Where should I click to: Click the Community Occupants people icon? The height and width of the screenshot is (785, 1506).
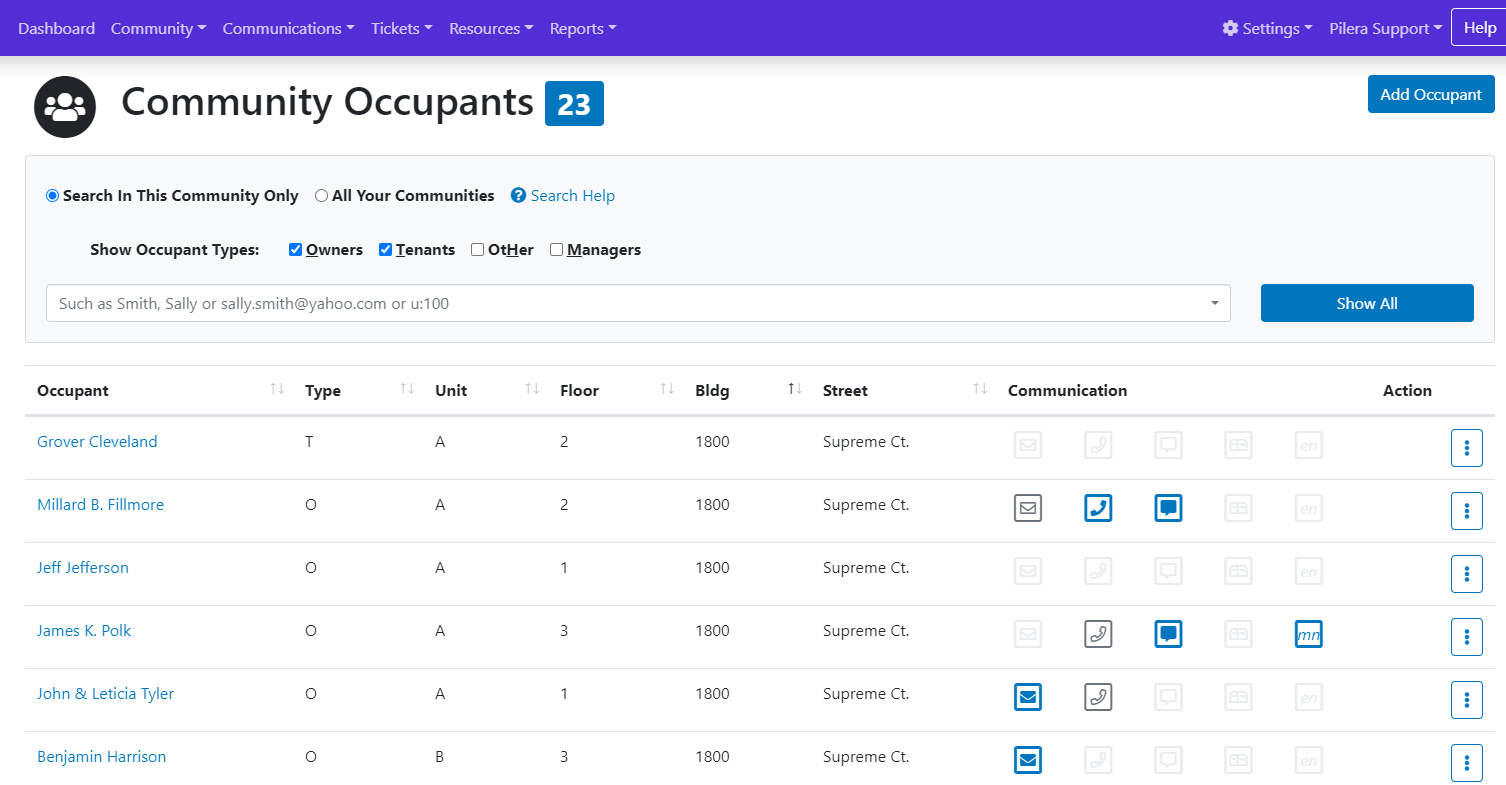[x=64, y=106]
